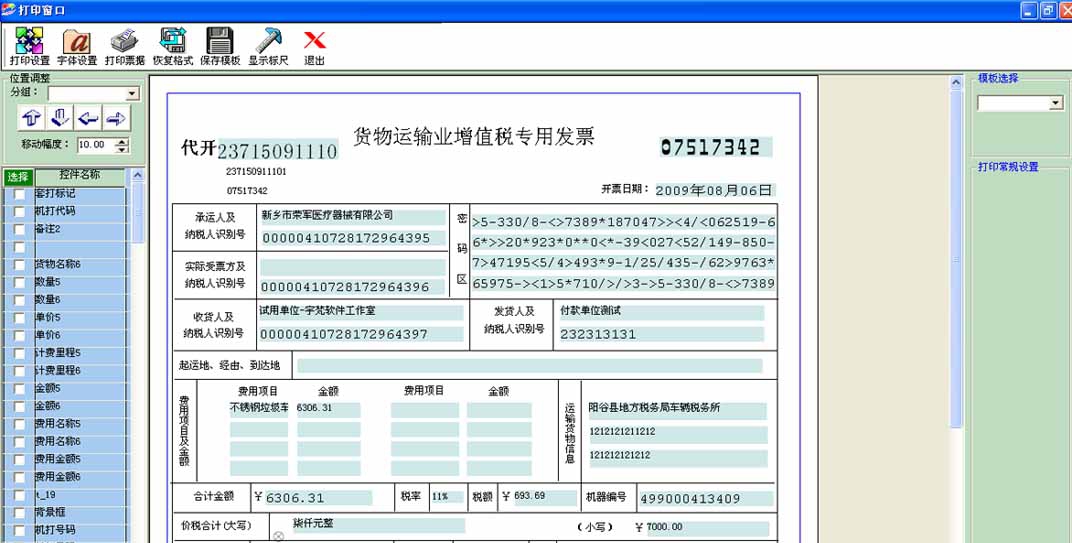This screenshot has width=1072, height=543.
Task: Click 退出 exit red X icon
Action: (x=314, y=47)
